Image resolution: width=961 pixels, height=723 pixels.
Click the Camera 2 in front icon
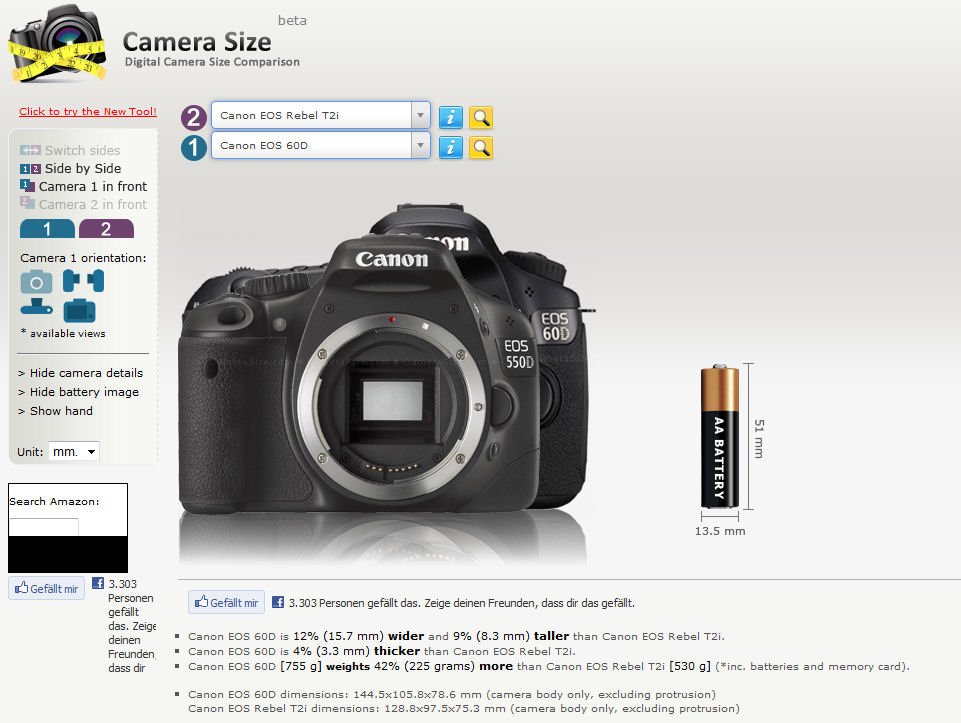27,203
